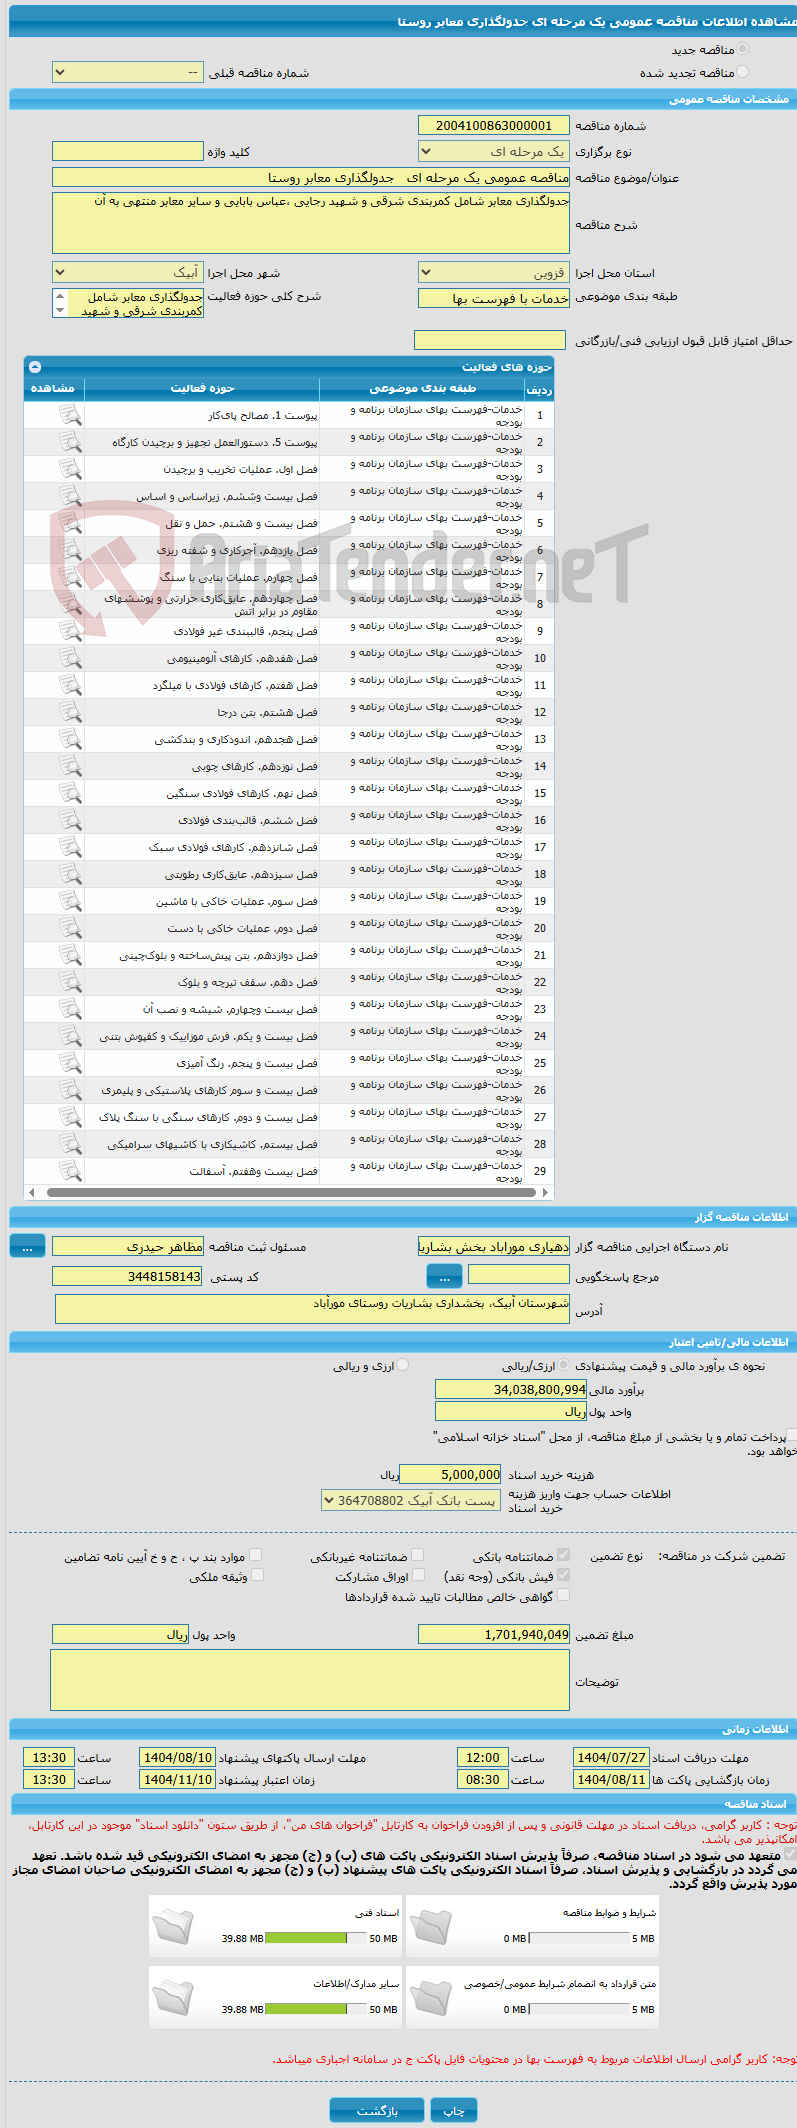Select مناقصه تجدید شده radio button
Viewport: 797px width, 2128px height.
[742, 72]
